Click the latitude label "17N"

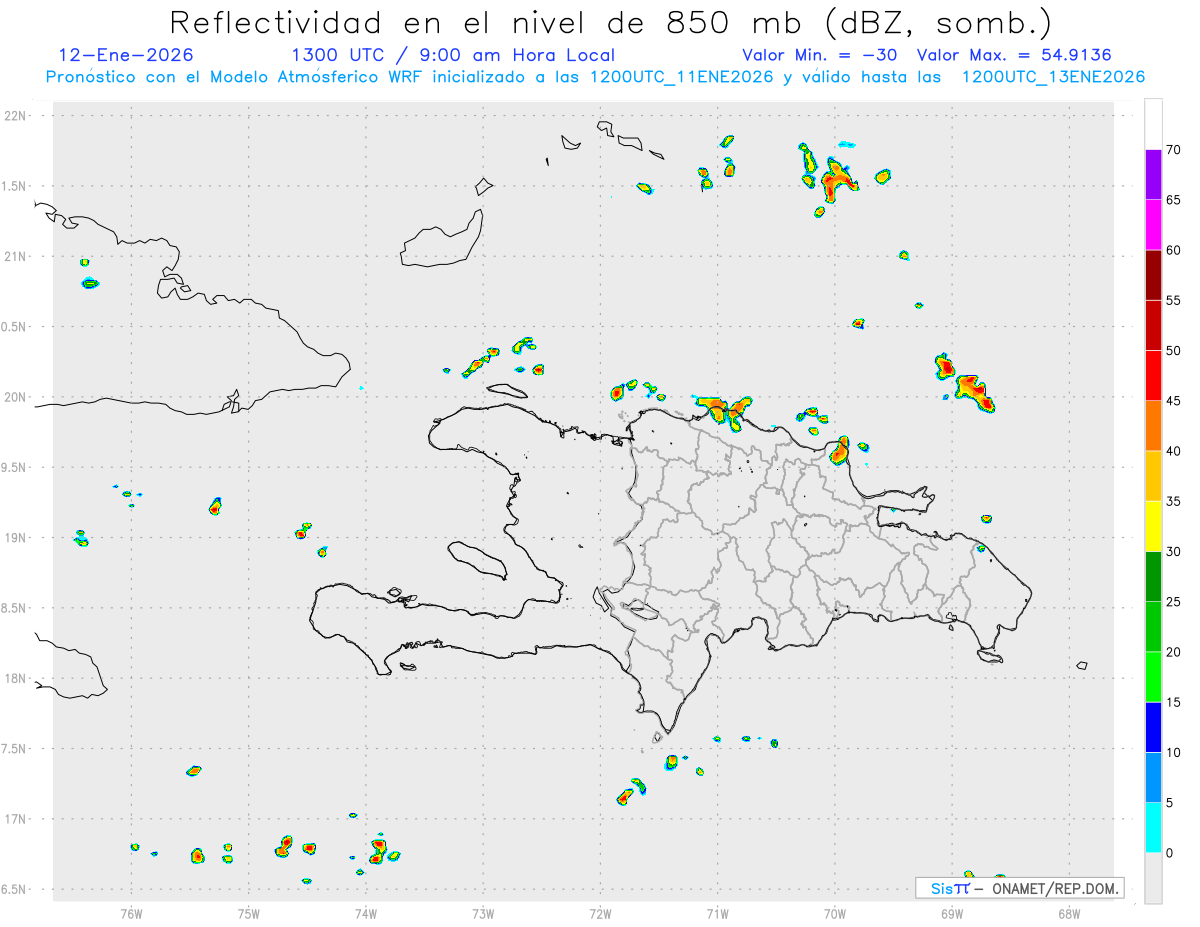click(x=17, y=819)
